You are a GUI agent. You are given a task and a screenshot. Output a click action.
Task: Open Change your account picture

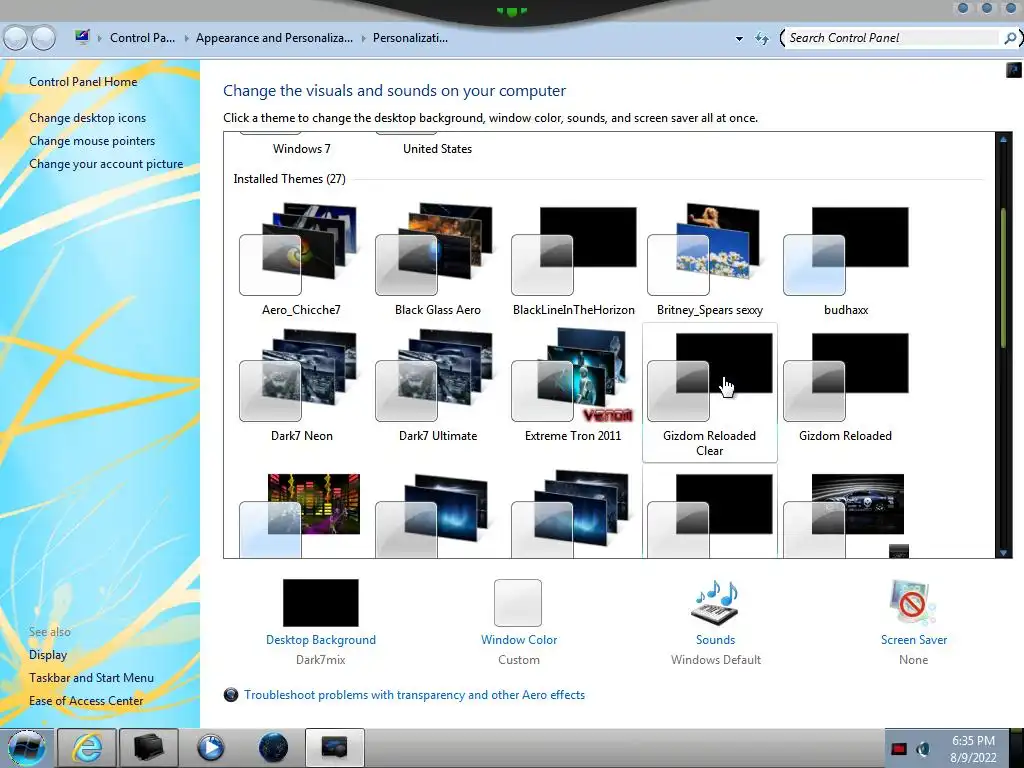106,164
